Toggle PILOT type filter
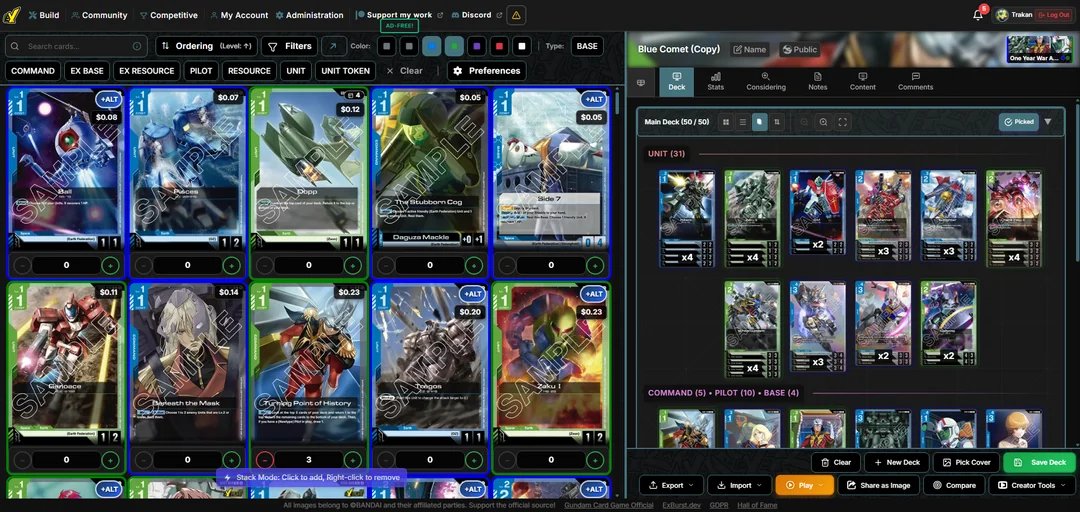The width and height of the screenshot is (1080, 512). 201,71
